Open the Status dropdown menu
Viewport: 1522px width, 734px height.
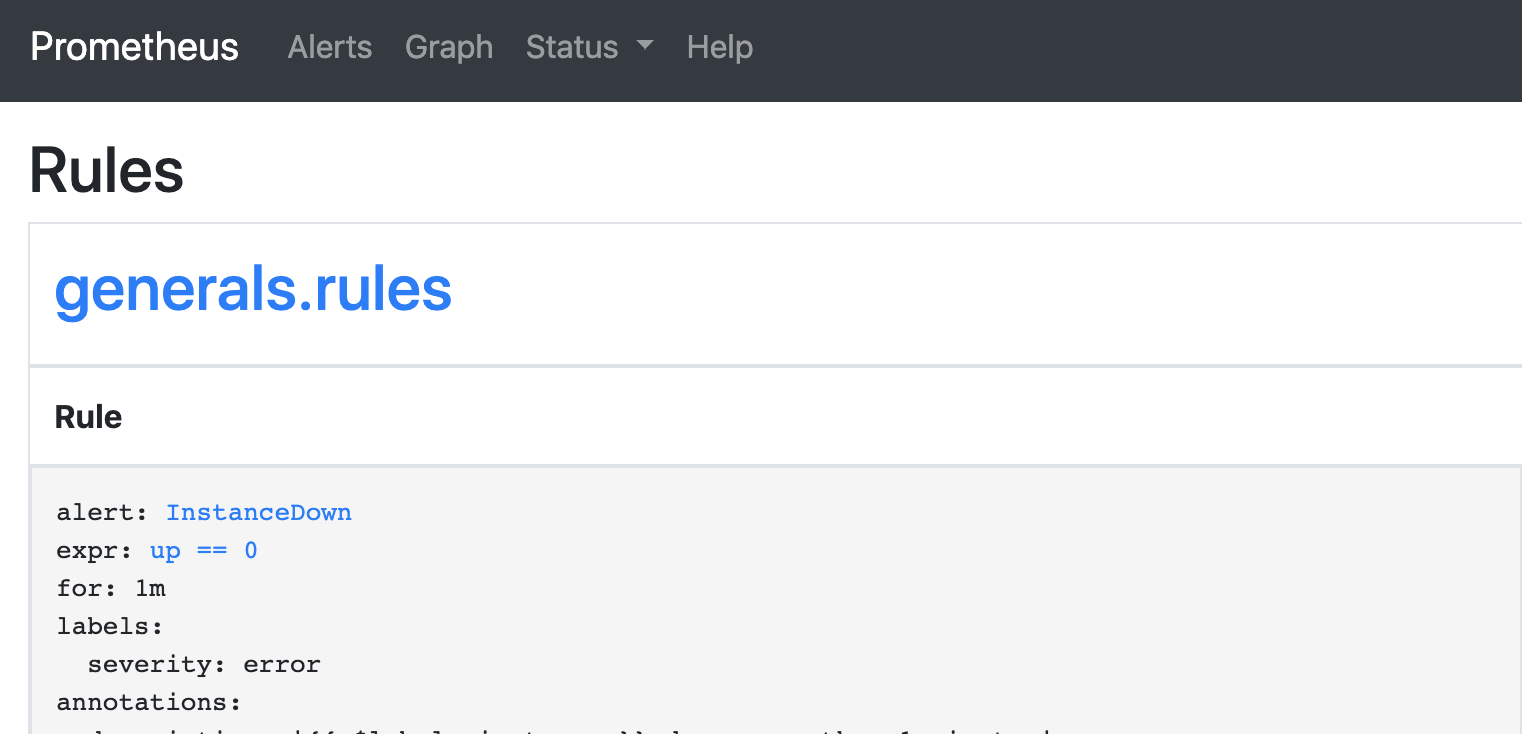pyautogui.click(x=589, y=47)
